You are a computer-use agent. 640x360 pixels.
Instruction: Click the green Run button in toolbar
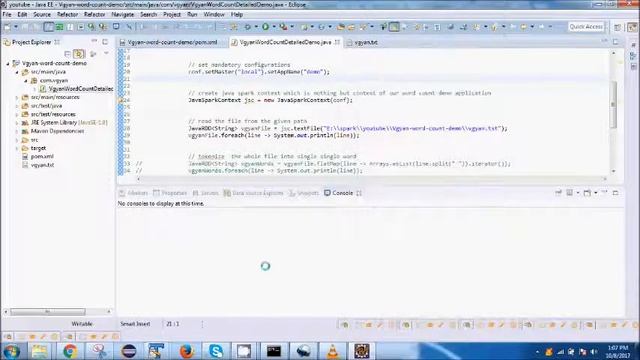tap(266, 27)
